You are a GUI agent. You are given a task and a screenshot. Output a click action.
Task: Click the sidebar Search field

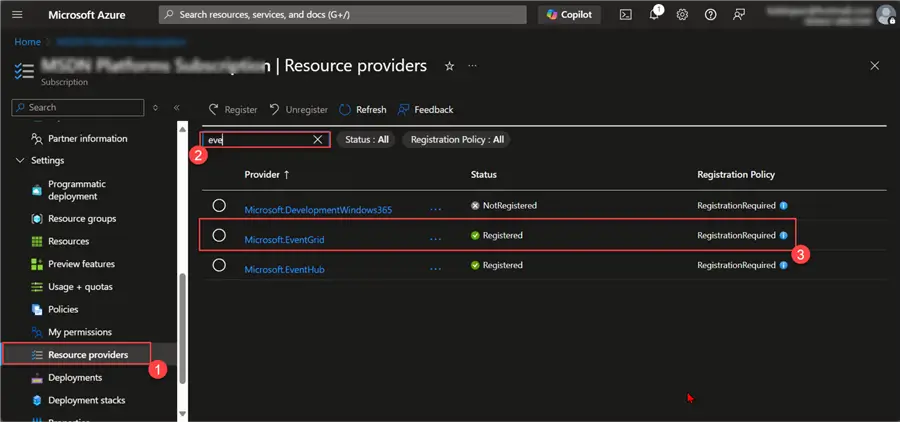point(78,107)
